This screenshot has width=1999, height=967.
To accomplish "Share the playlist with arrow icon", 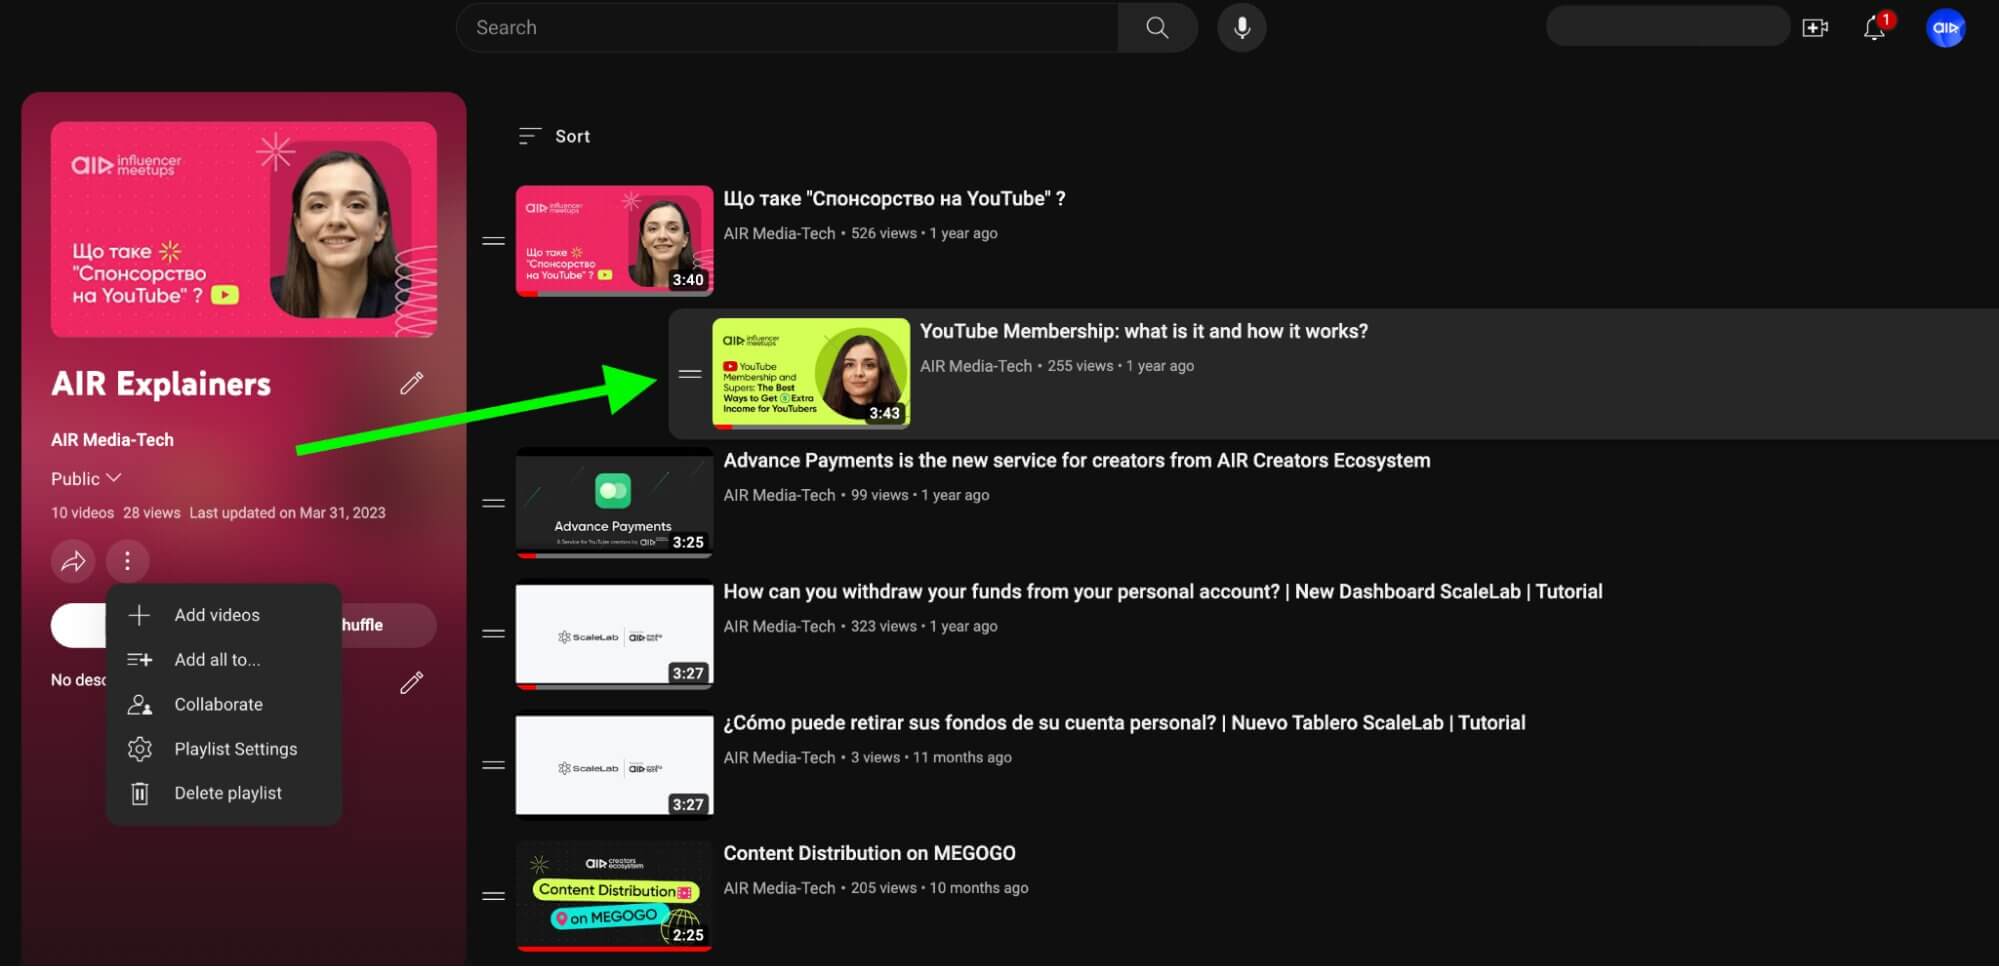I will click(73, 561).
